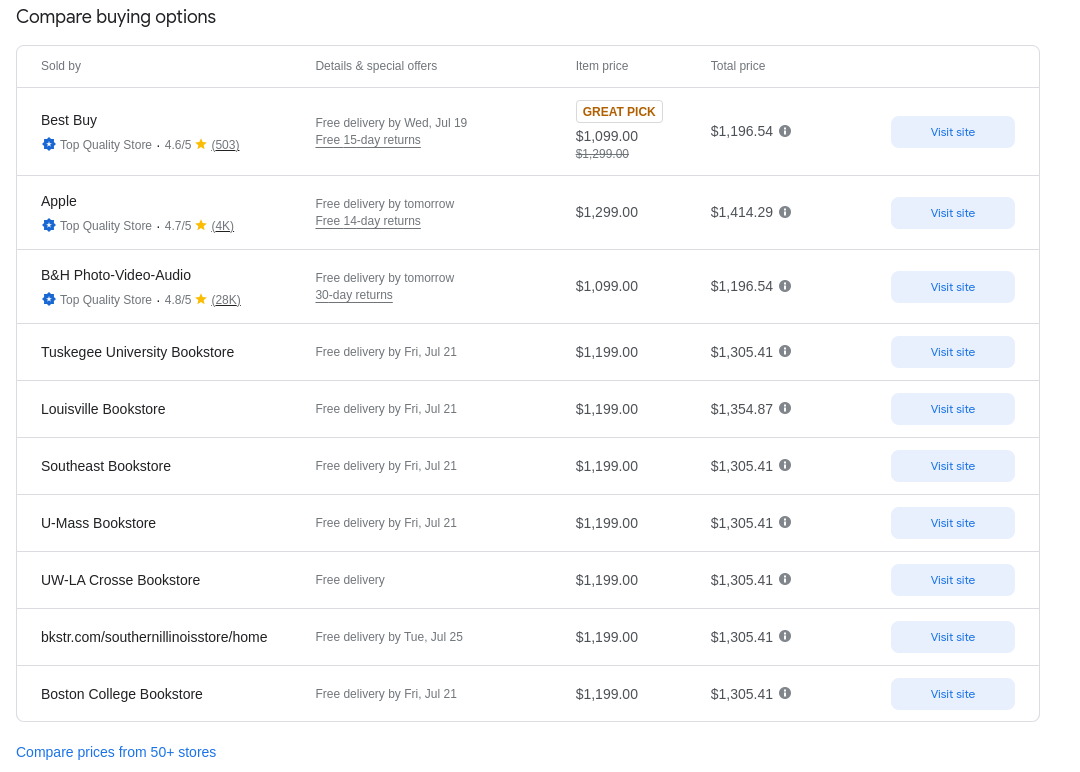Screen dimensions: 1080x772
Task: Click B&H 30-day returns link
Action: click(354, 295)
